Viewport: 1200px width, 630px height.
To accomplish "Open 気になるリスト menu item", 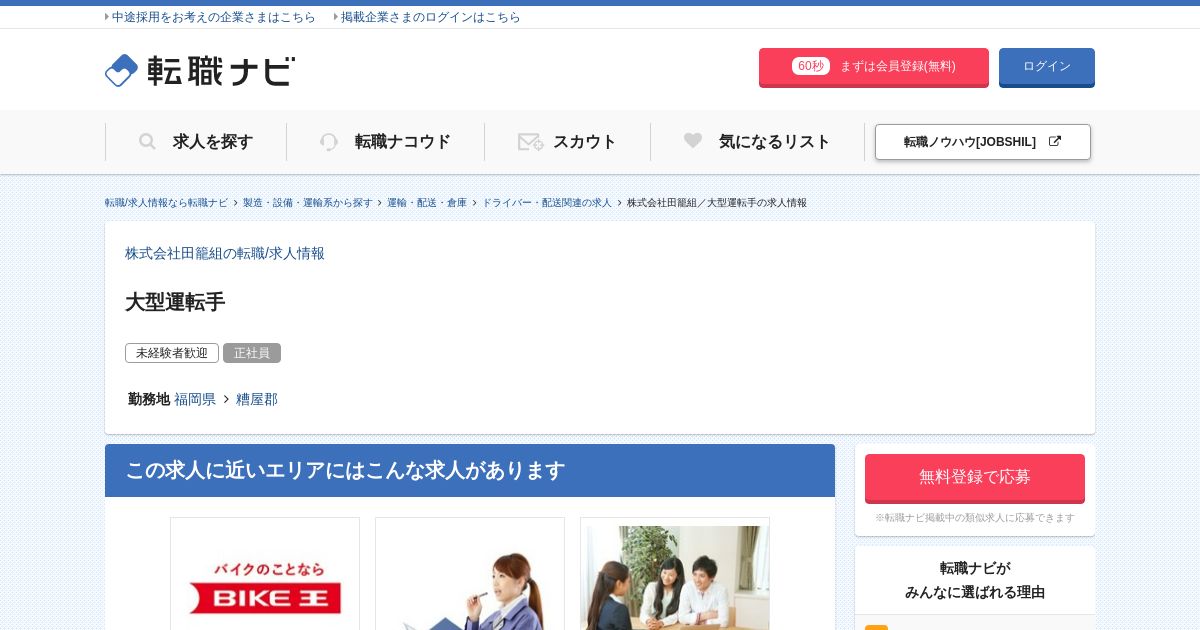I will [758, 142].
